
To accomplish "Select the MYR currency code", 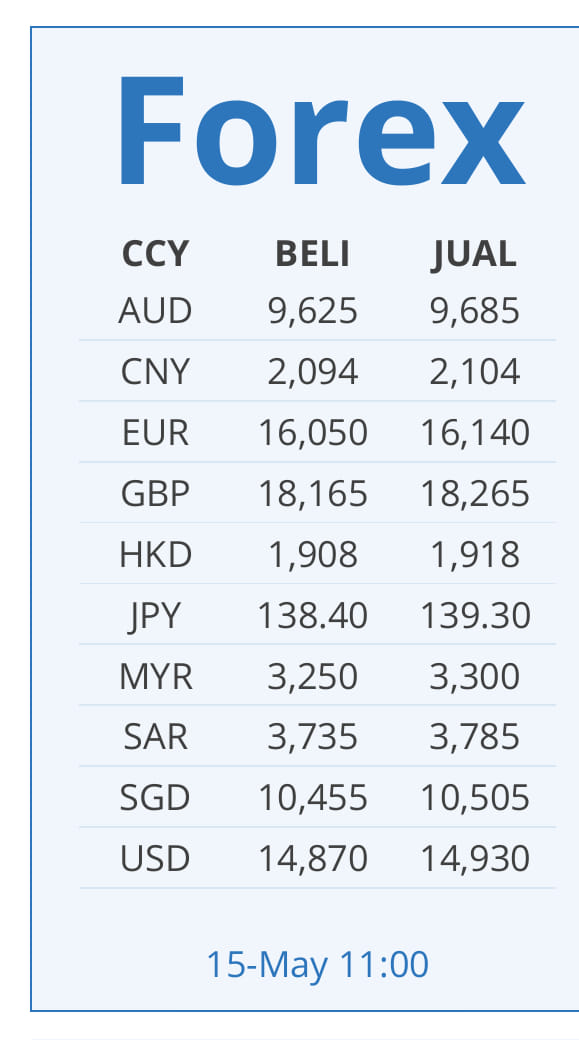I will (x=156, y=677).
